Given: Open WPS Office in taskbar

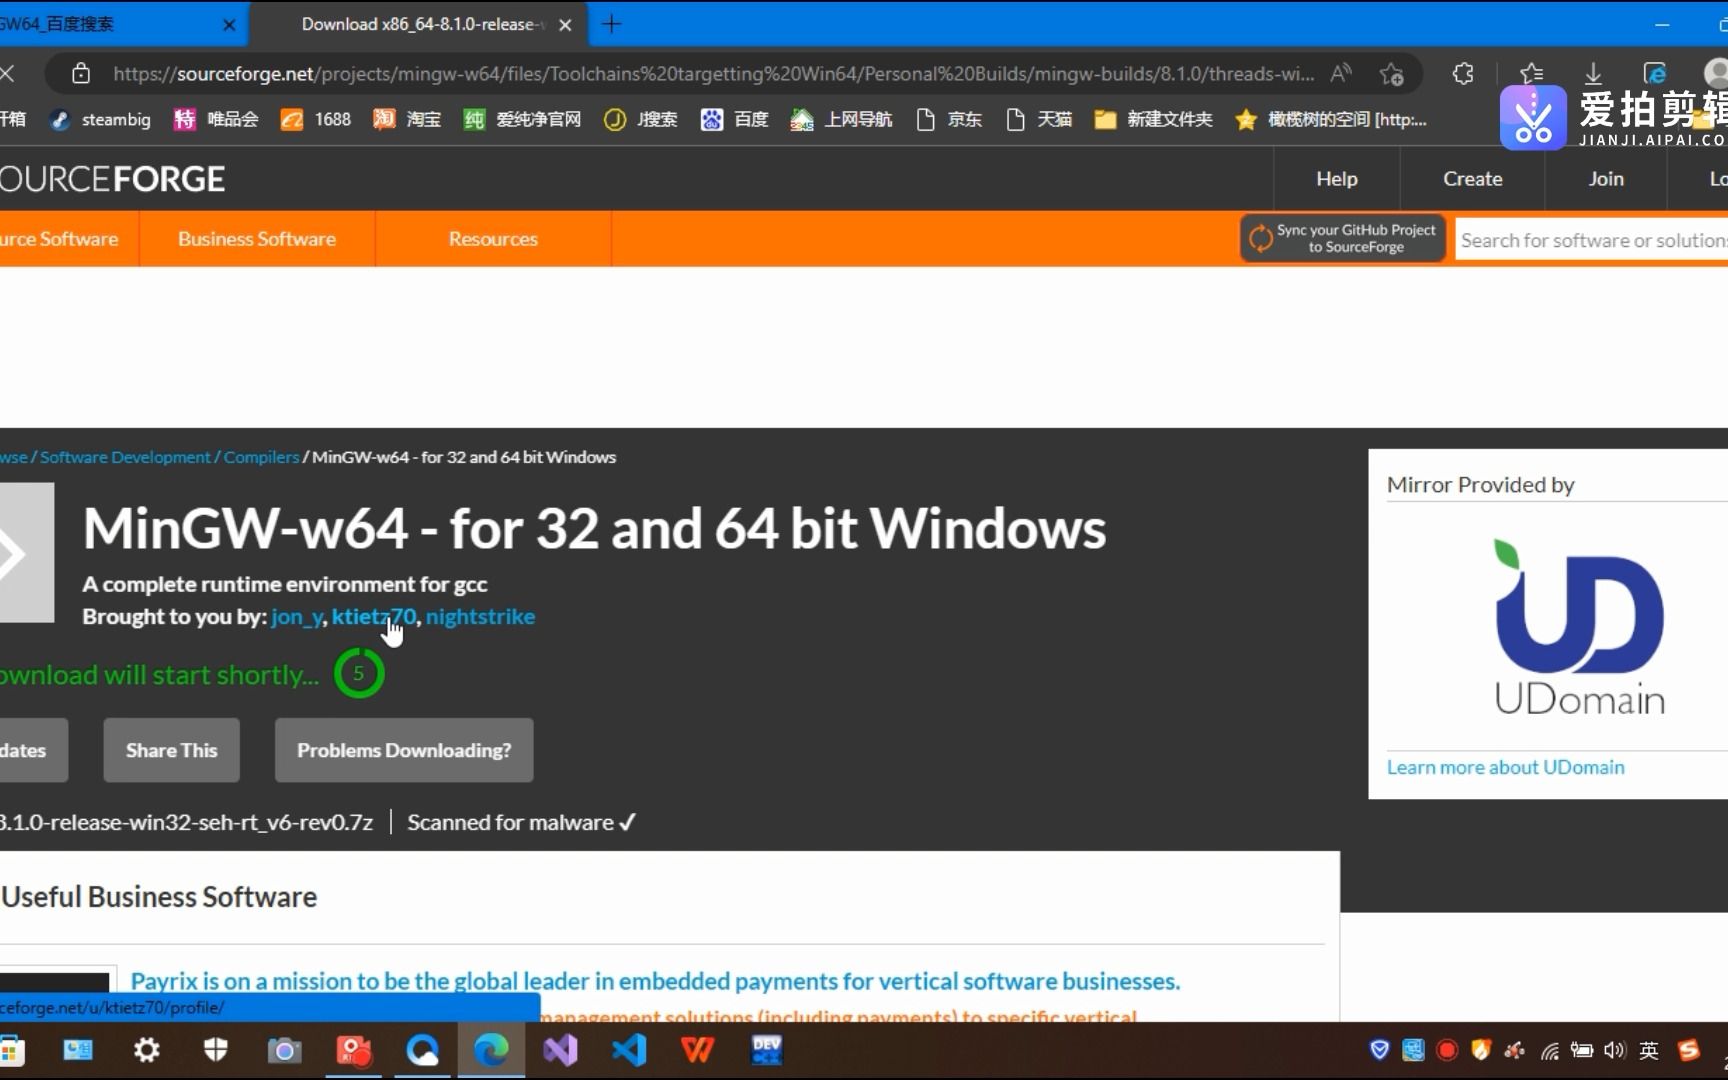Looking at the screenshot, I should coord(697,1050).
